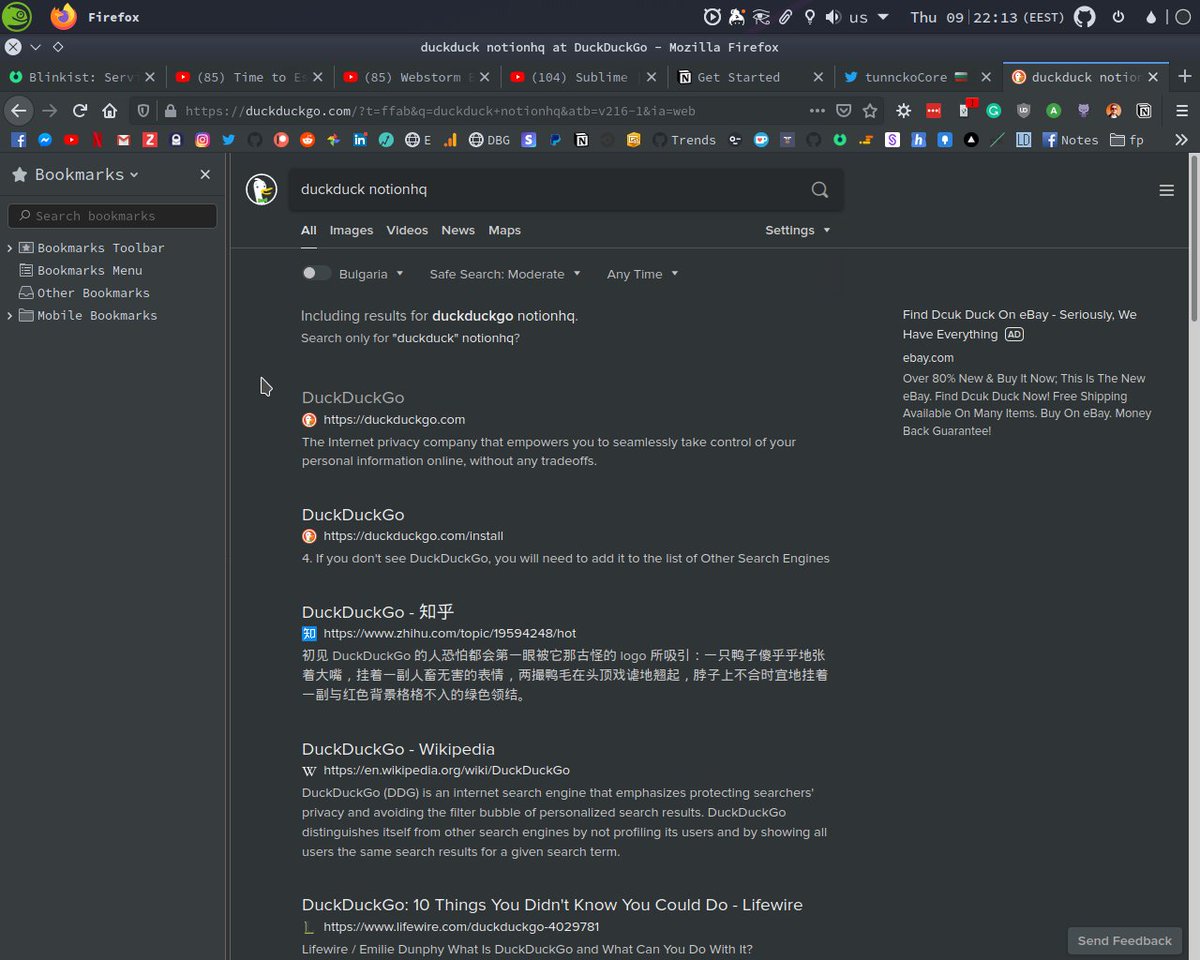Open the LinkedIn bookmark icon
1200x960 pixels.
[x=360, y=140]
